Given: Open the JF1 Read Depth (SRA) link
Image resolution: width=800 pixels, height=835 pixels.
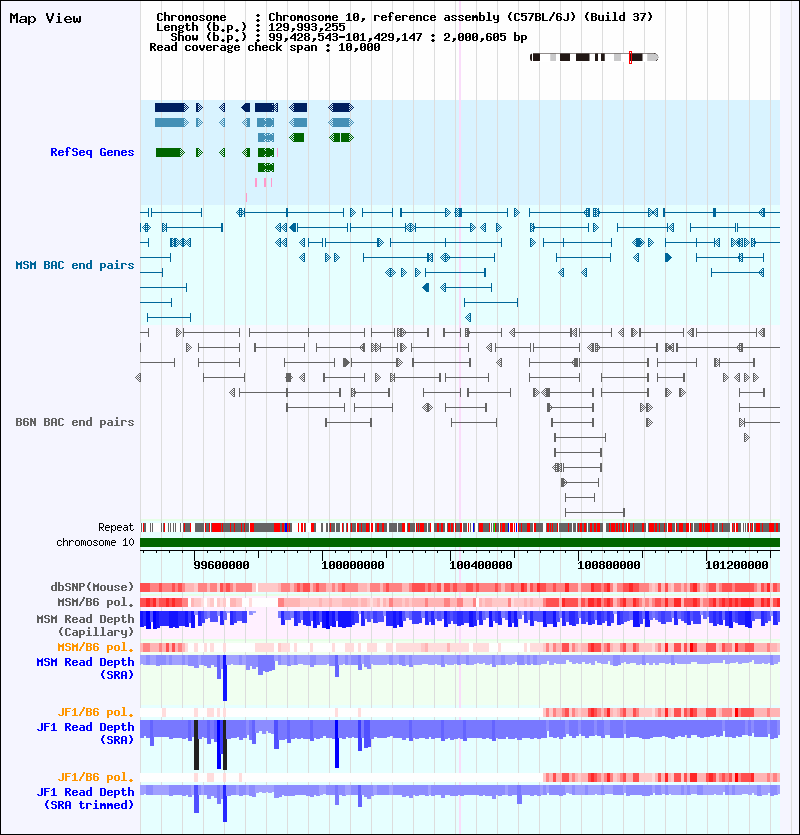Looking at the screenshot, I should point(85,733).
